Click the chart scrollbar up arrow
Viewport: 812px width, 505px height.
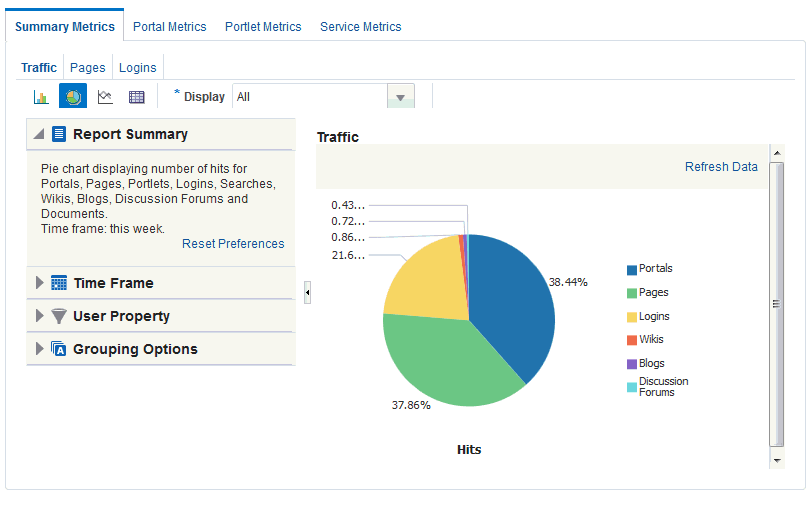(777, 153)
